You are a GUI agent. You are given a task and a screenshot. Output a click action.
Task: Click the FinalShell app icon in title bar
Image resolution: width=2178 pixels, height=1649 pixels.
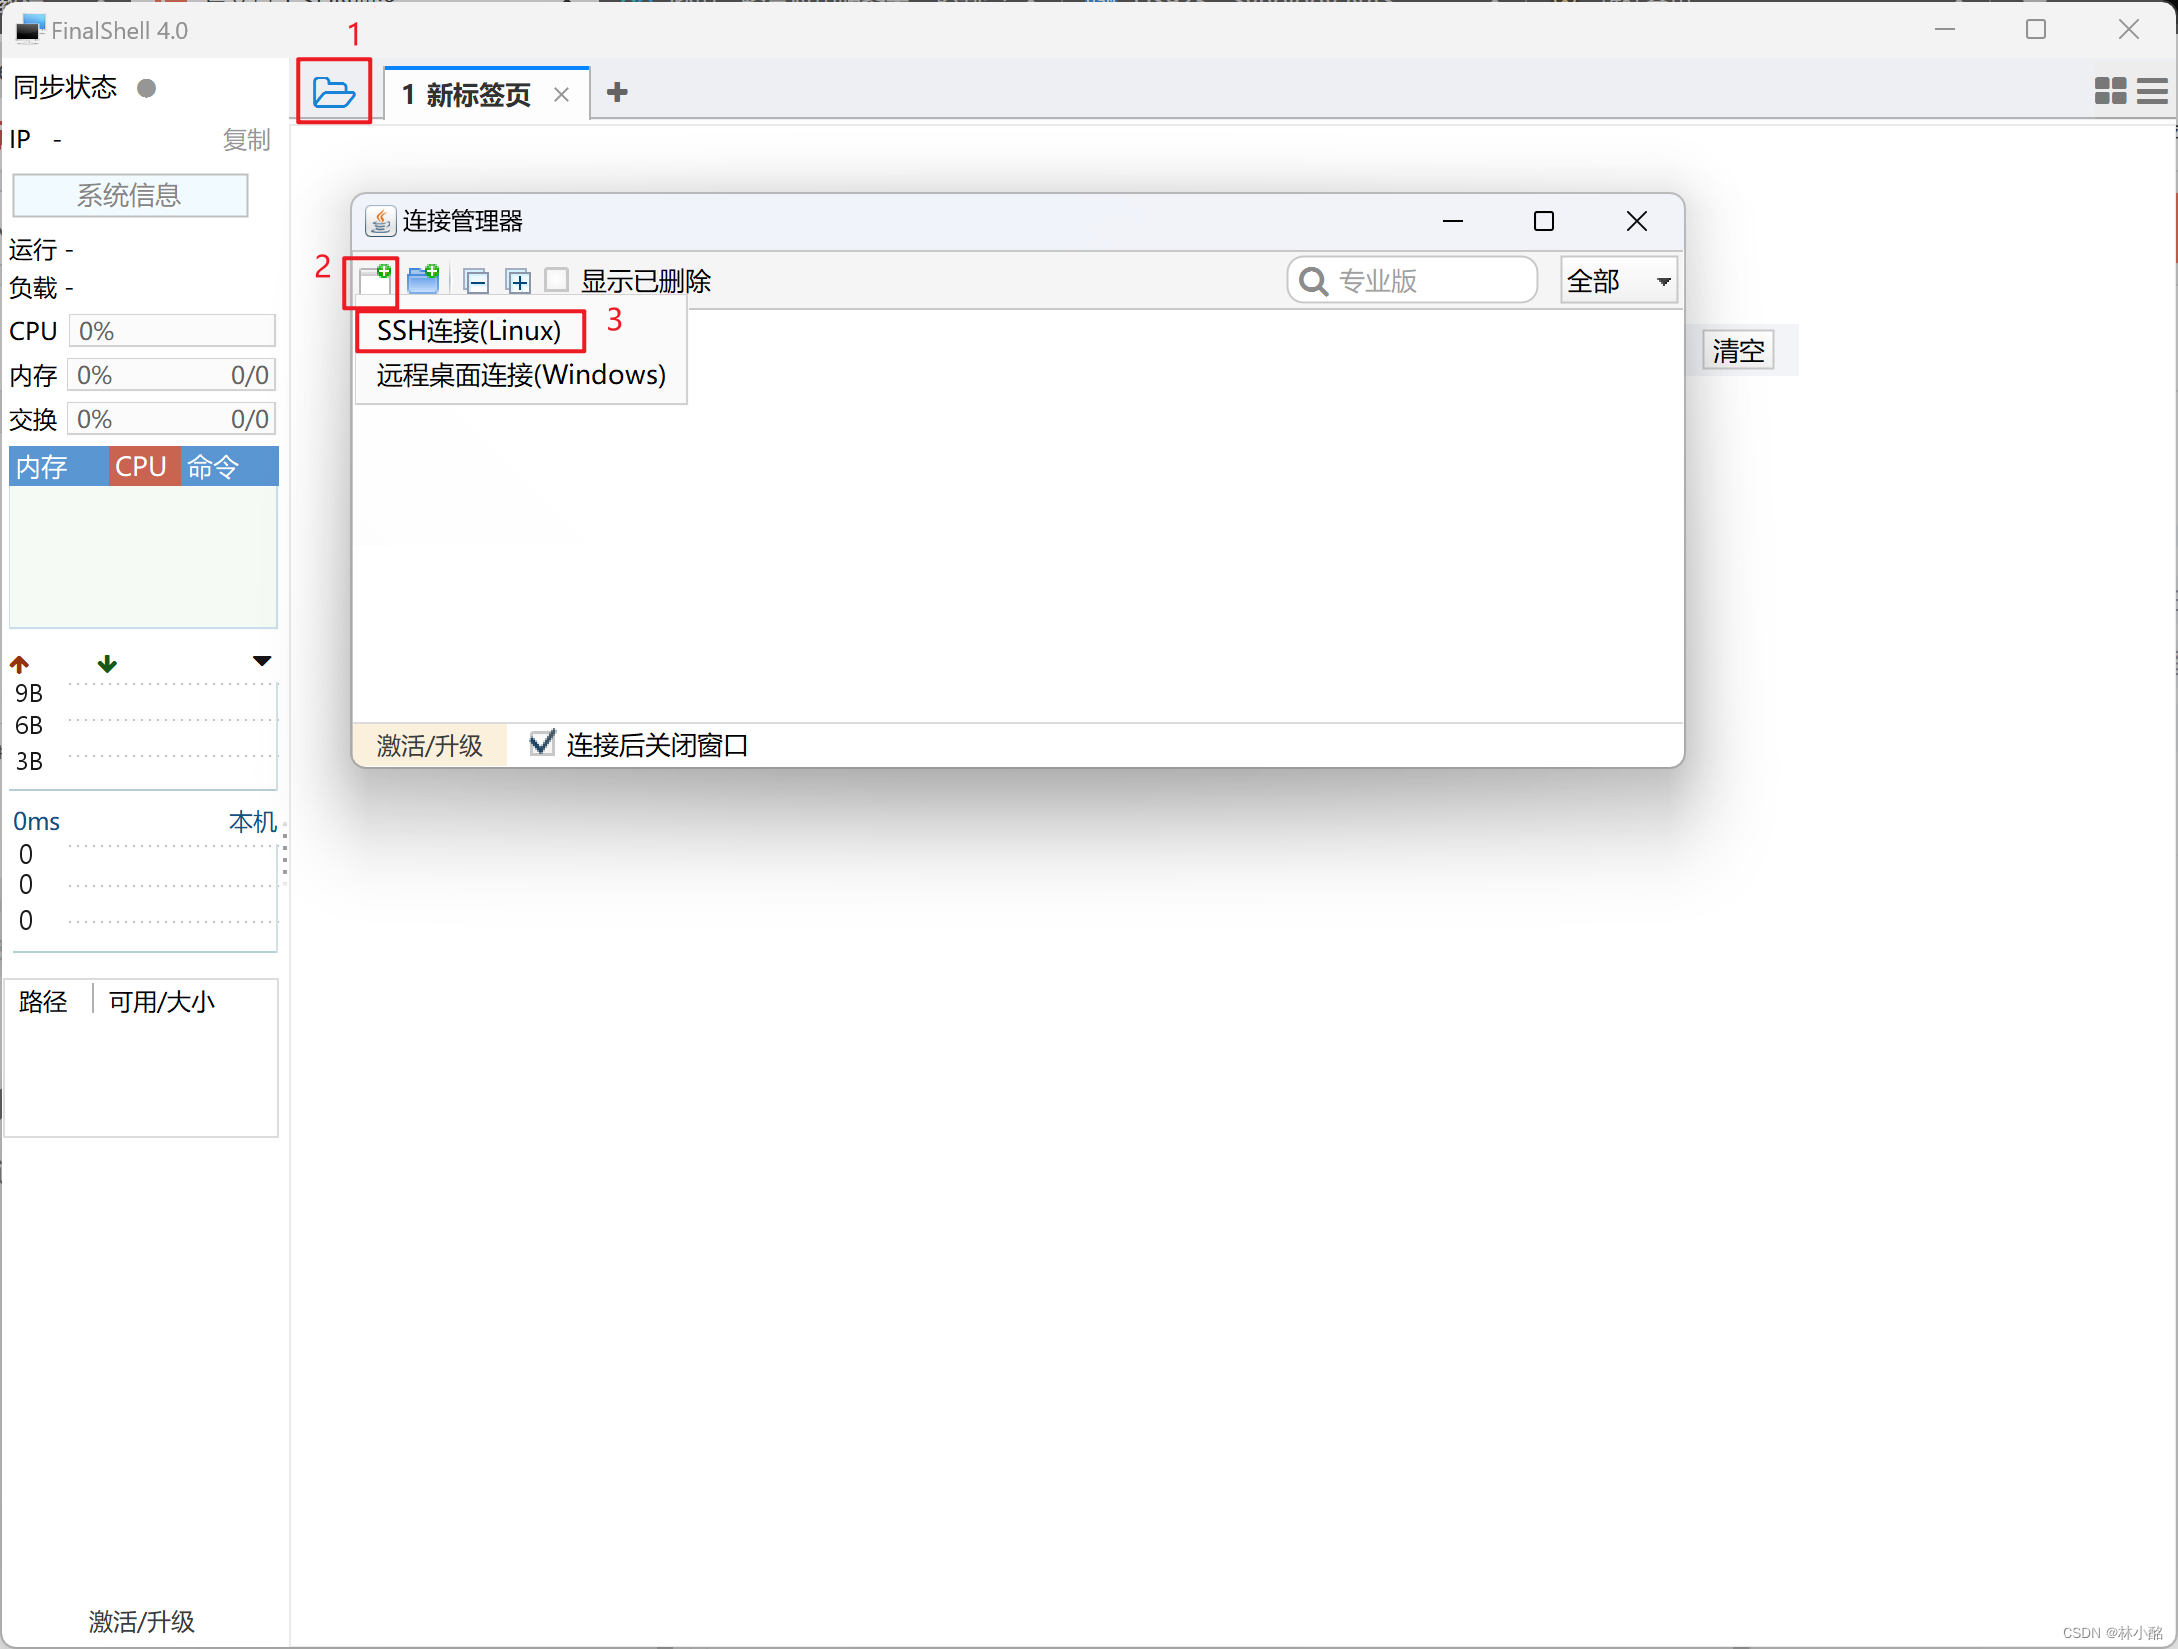[30, 29]
